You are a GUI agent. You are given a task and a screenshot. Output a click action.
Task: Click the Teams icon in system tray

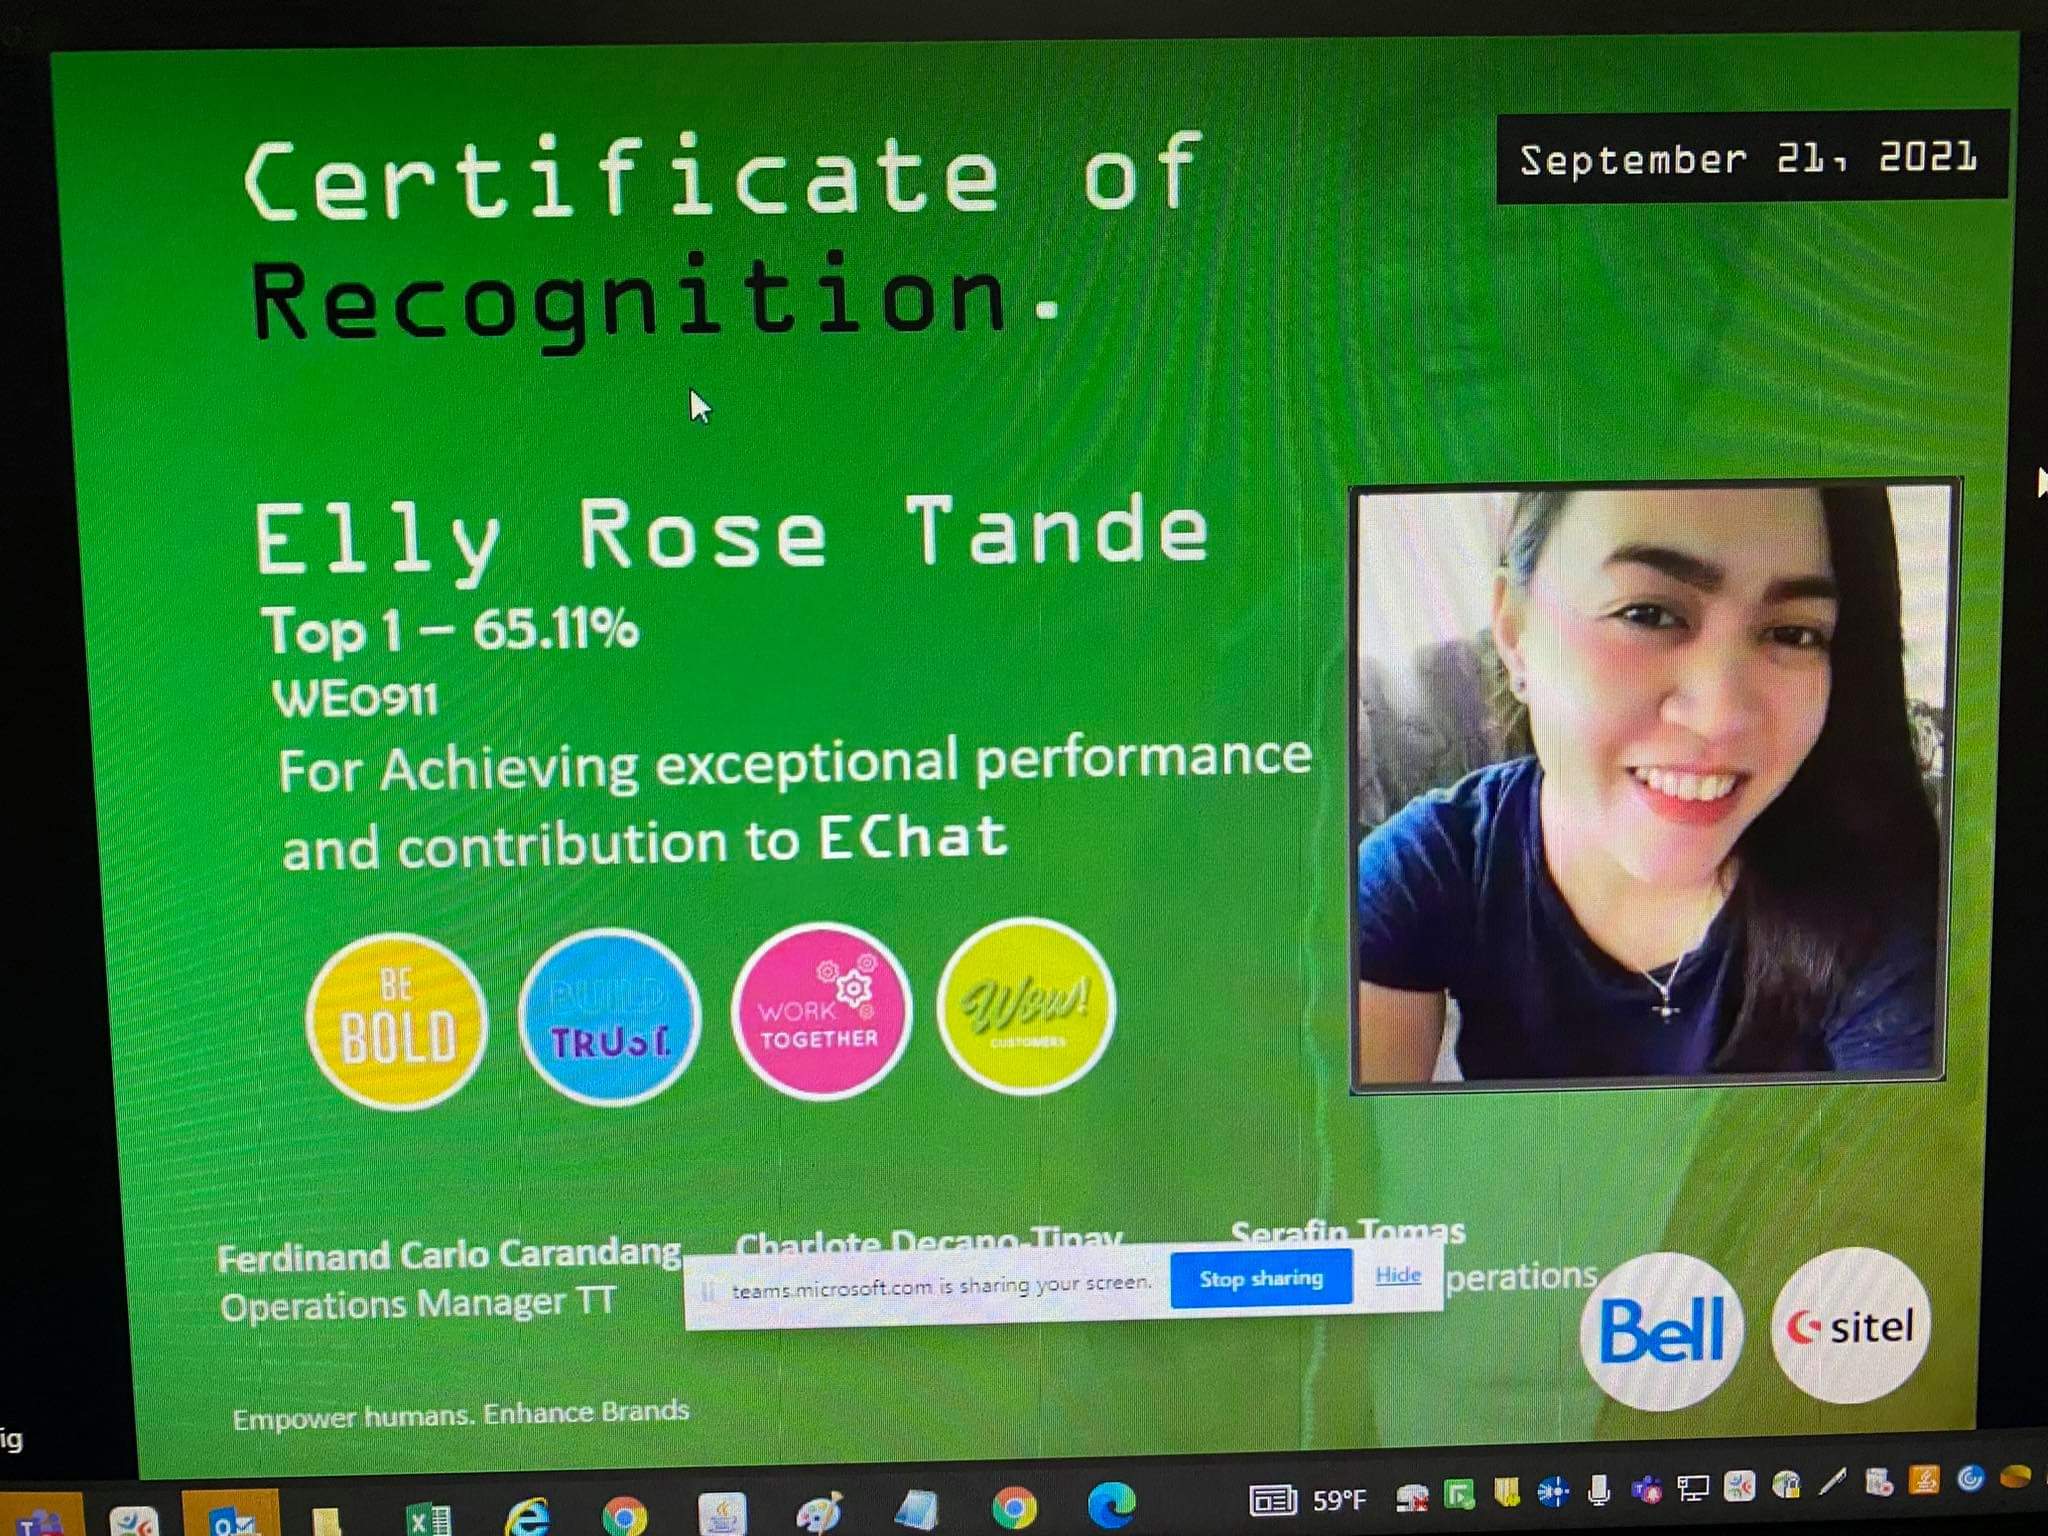coord(1645,1490)
